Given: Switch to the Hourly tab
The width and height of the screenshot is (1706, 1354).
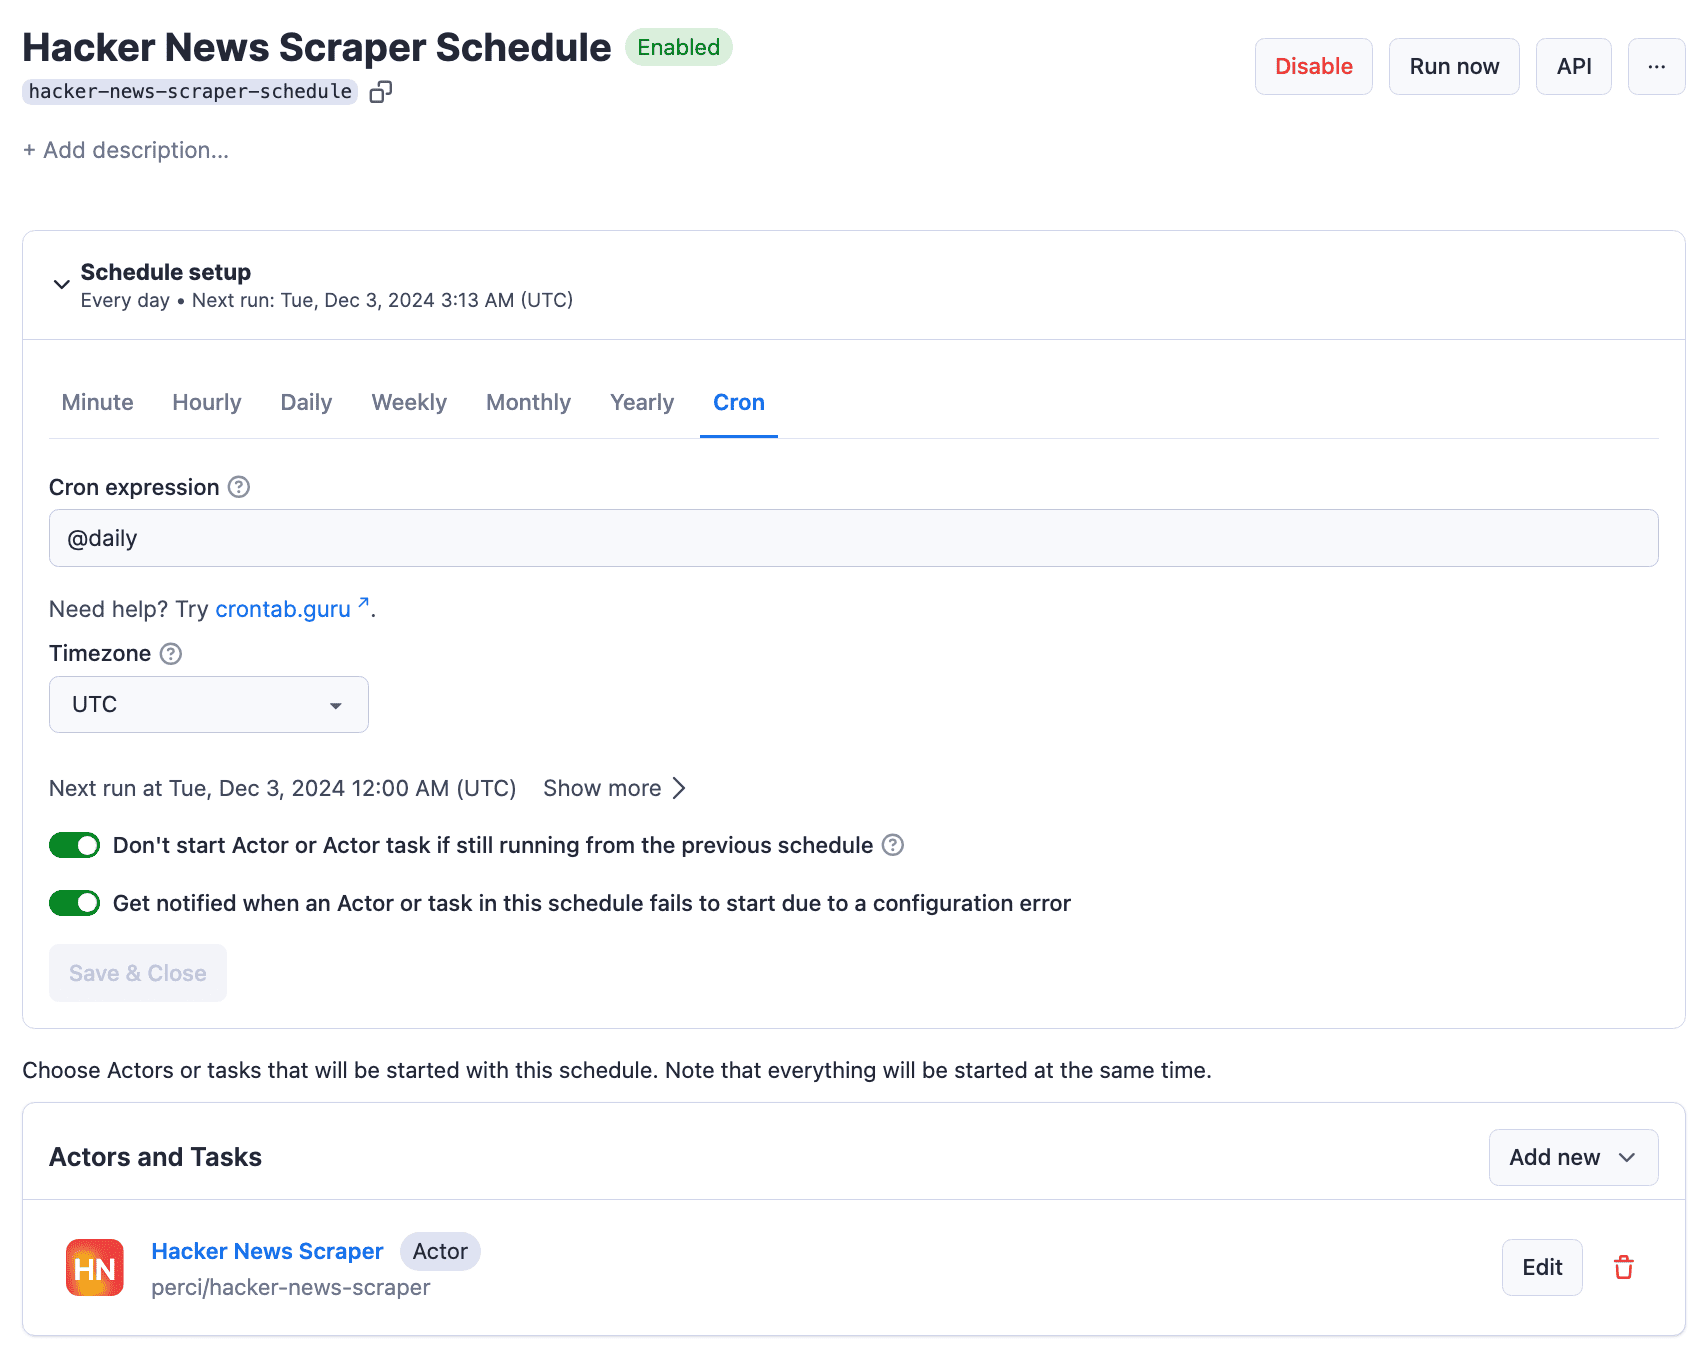Looking at the screenshot, I should click(206, 402).
